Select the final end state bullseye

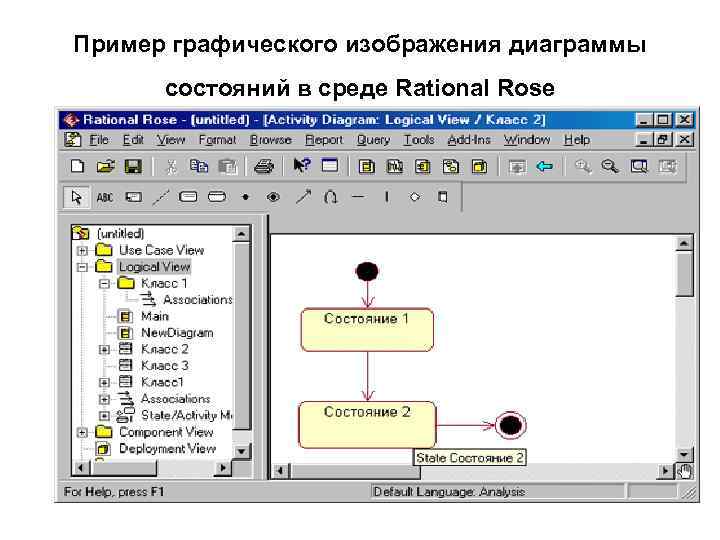click(x=511, y=425)
